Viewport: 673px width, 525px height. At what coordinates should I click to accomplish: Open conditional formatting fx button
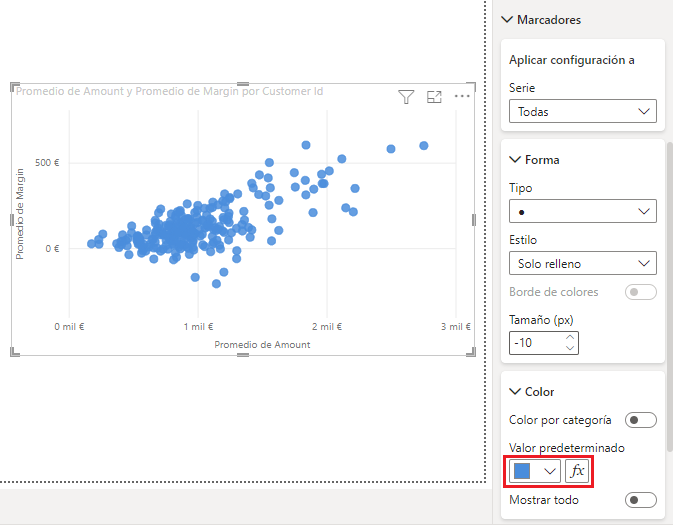coord(577,471)
